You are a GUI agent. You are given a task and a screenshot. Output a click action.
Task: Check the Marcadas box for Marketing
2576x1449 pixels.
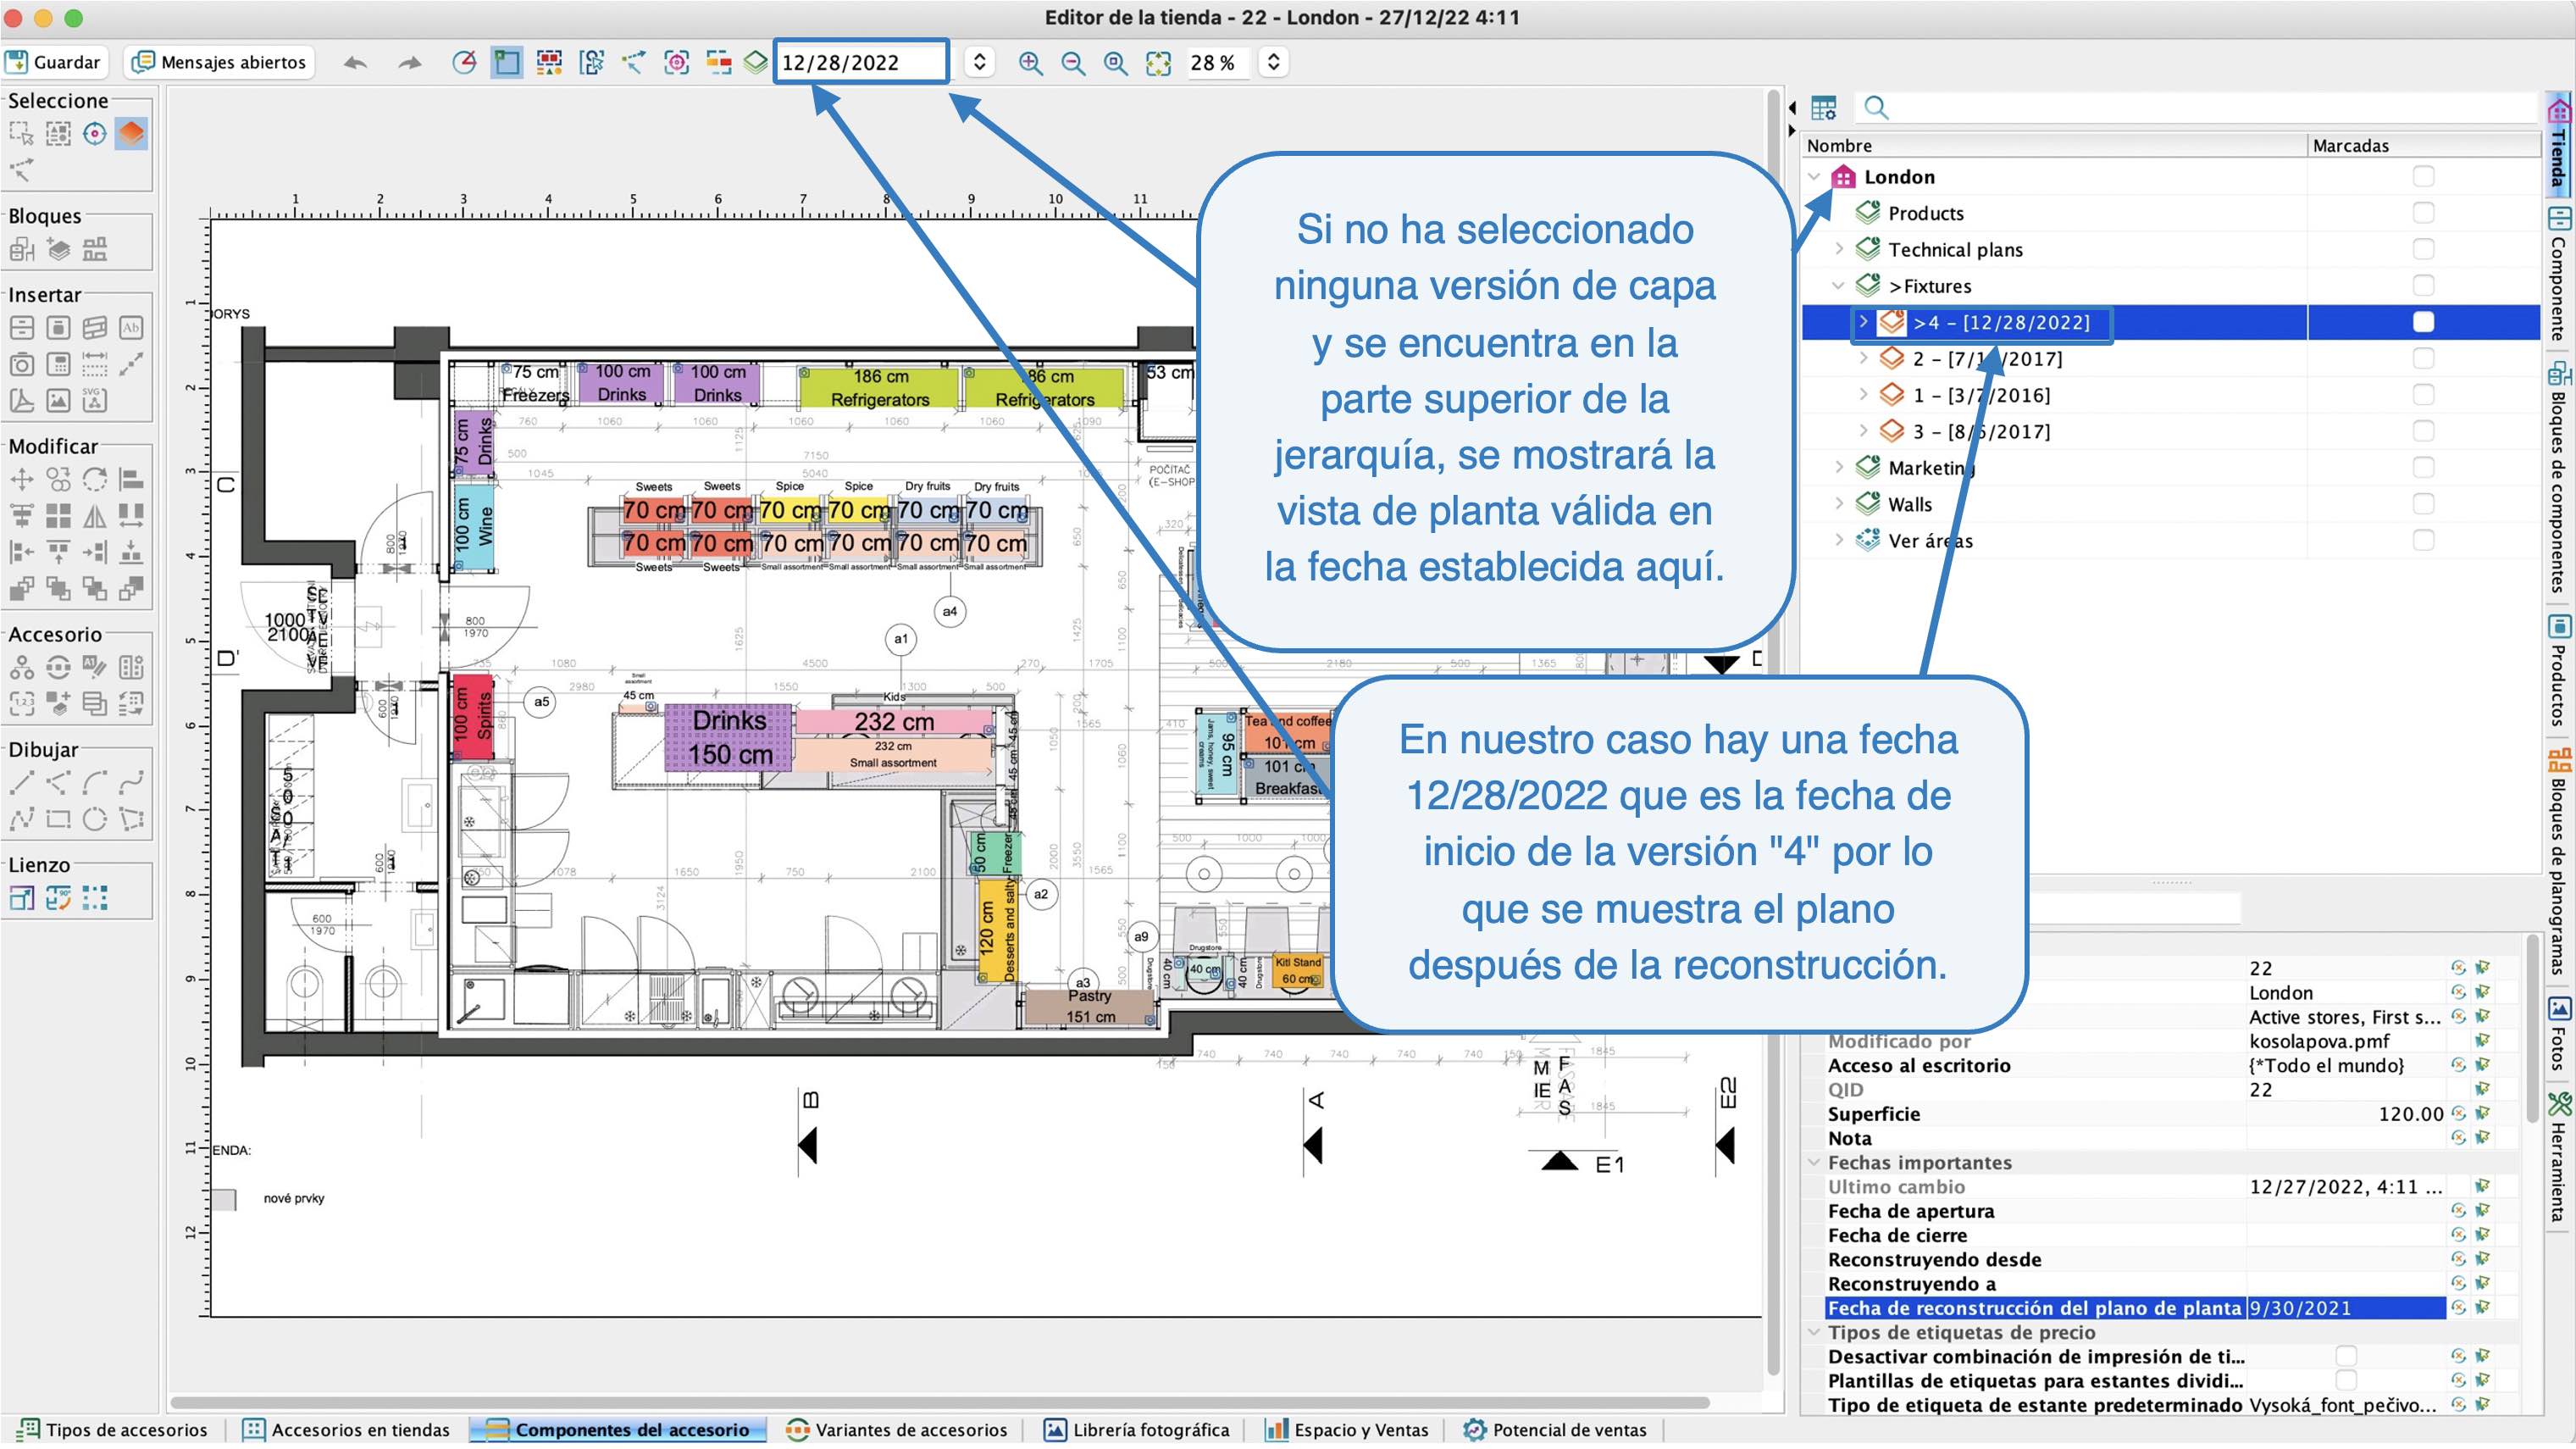(x=2423, y=468)
